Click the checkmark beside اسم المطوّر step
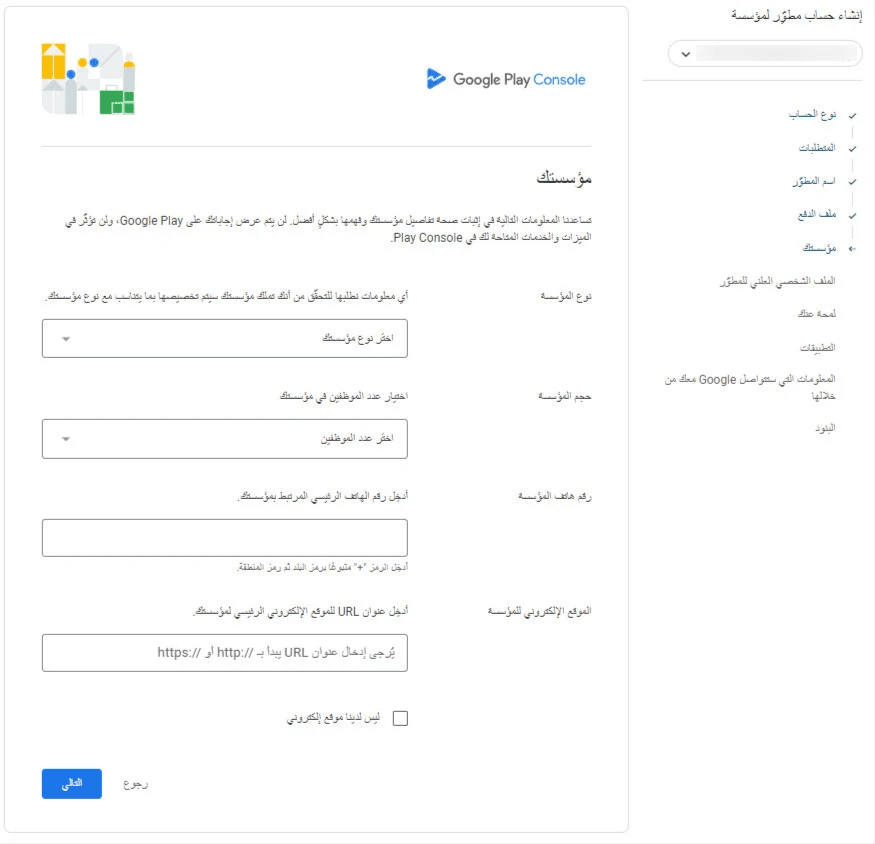 pyautogui.click(x=852, y=182)
